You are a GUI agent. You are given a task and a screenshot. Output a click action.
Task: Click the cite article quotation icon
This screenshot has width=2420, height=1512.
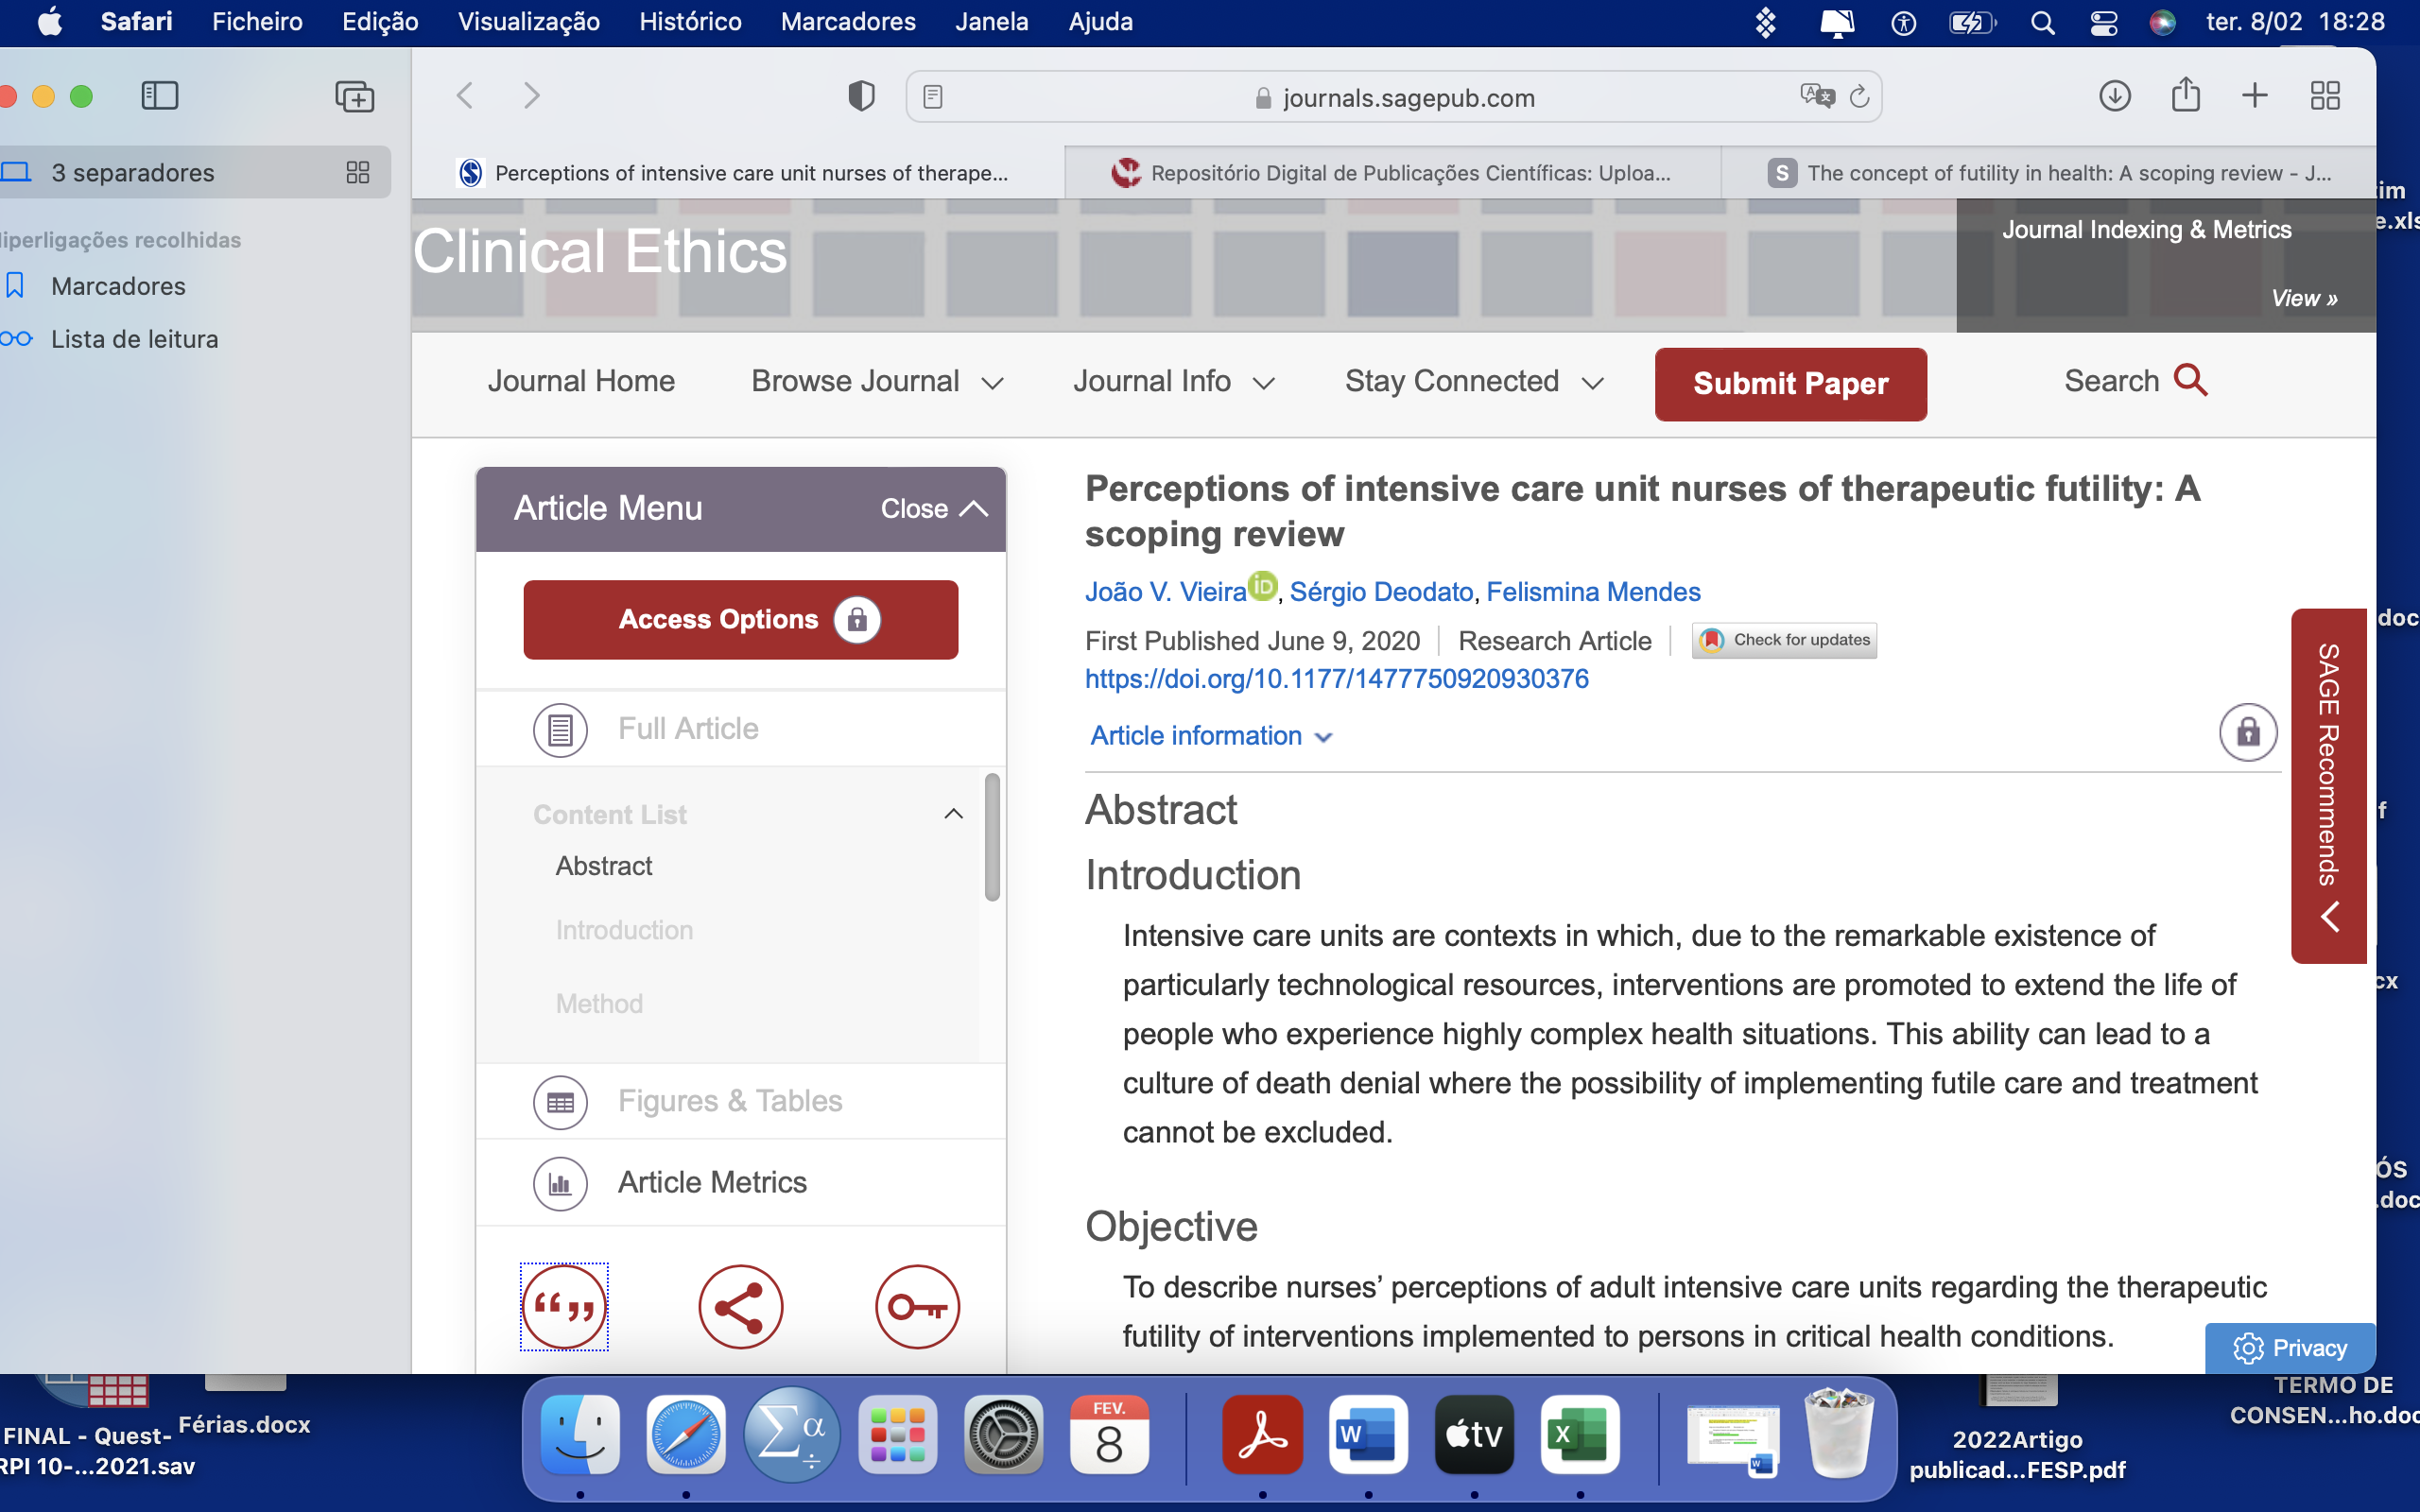click(x=564, y=1306)
